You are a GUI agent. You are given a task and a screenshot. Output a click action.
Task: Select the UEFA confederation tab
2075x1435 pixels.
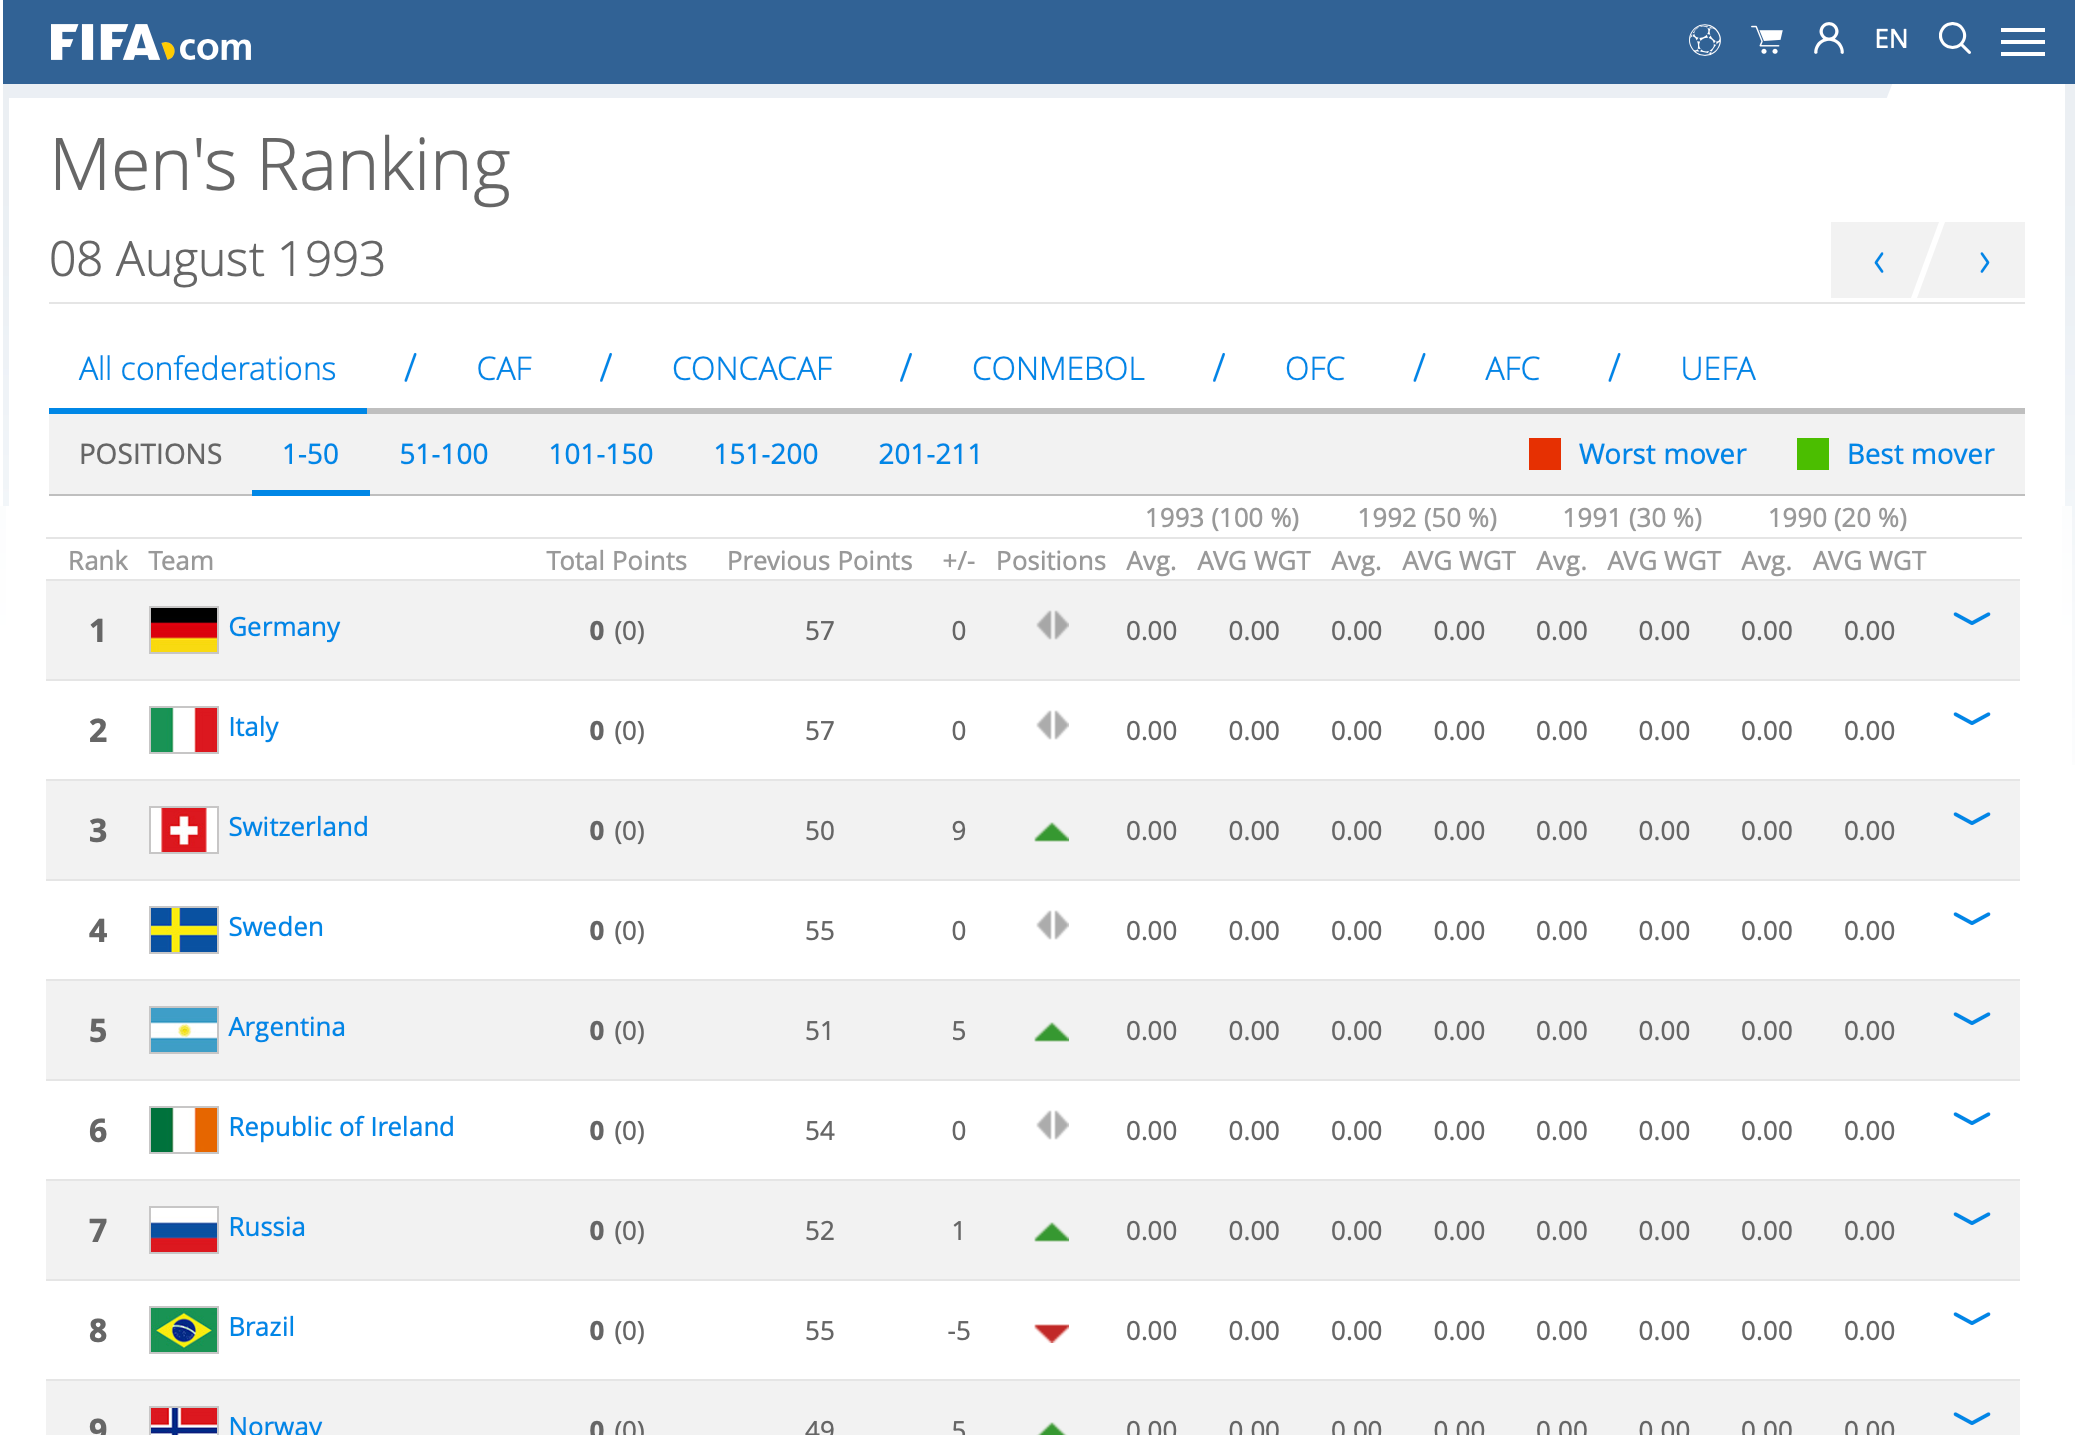(1718, 369)
